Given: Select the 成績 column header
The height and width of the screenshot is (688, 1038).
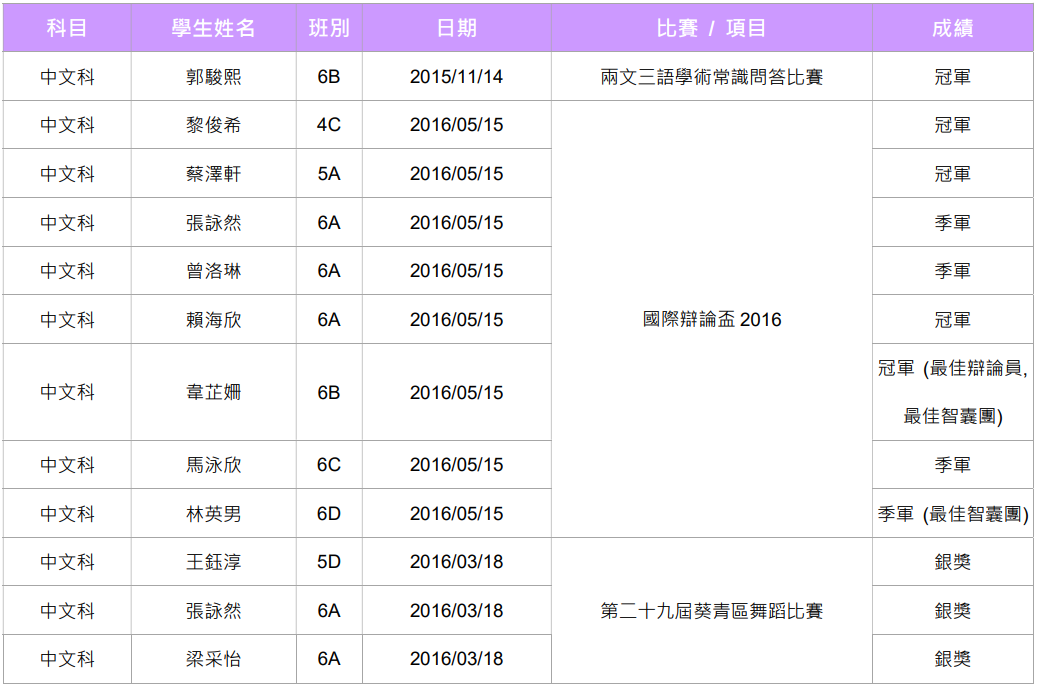Looking at the screenshot, I should coord(952,28).
